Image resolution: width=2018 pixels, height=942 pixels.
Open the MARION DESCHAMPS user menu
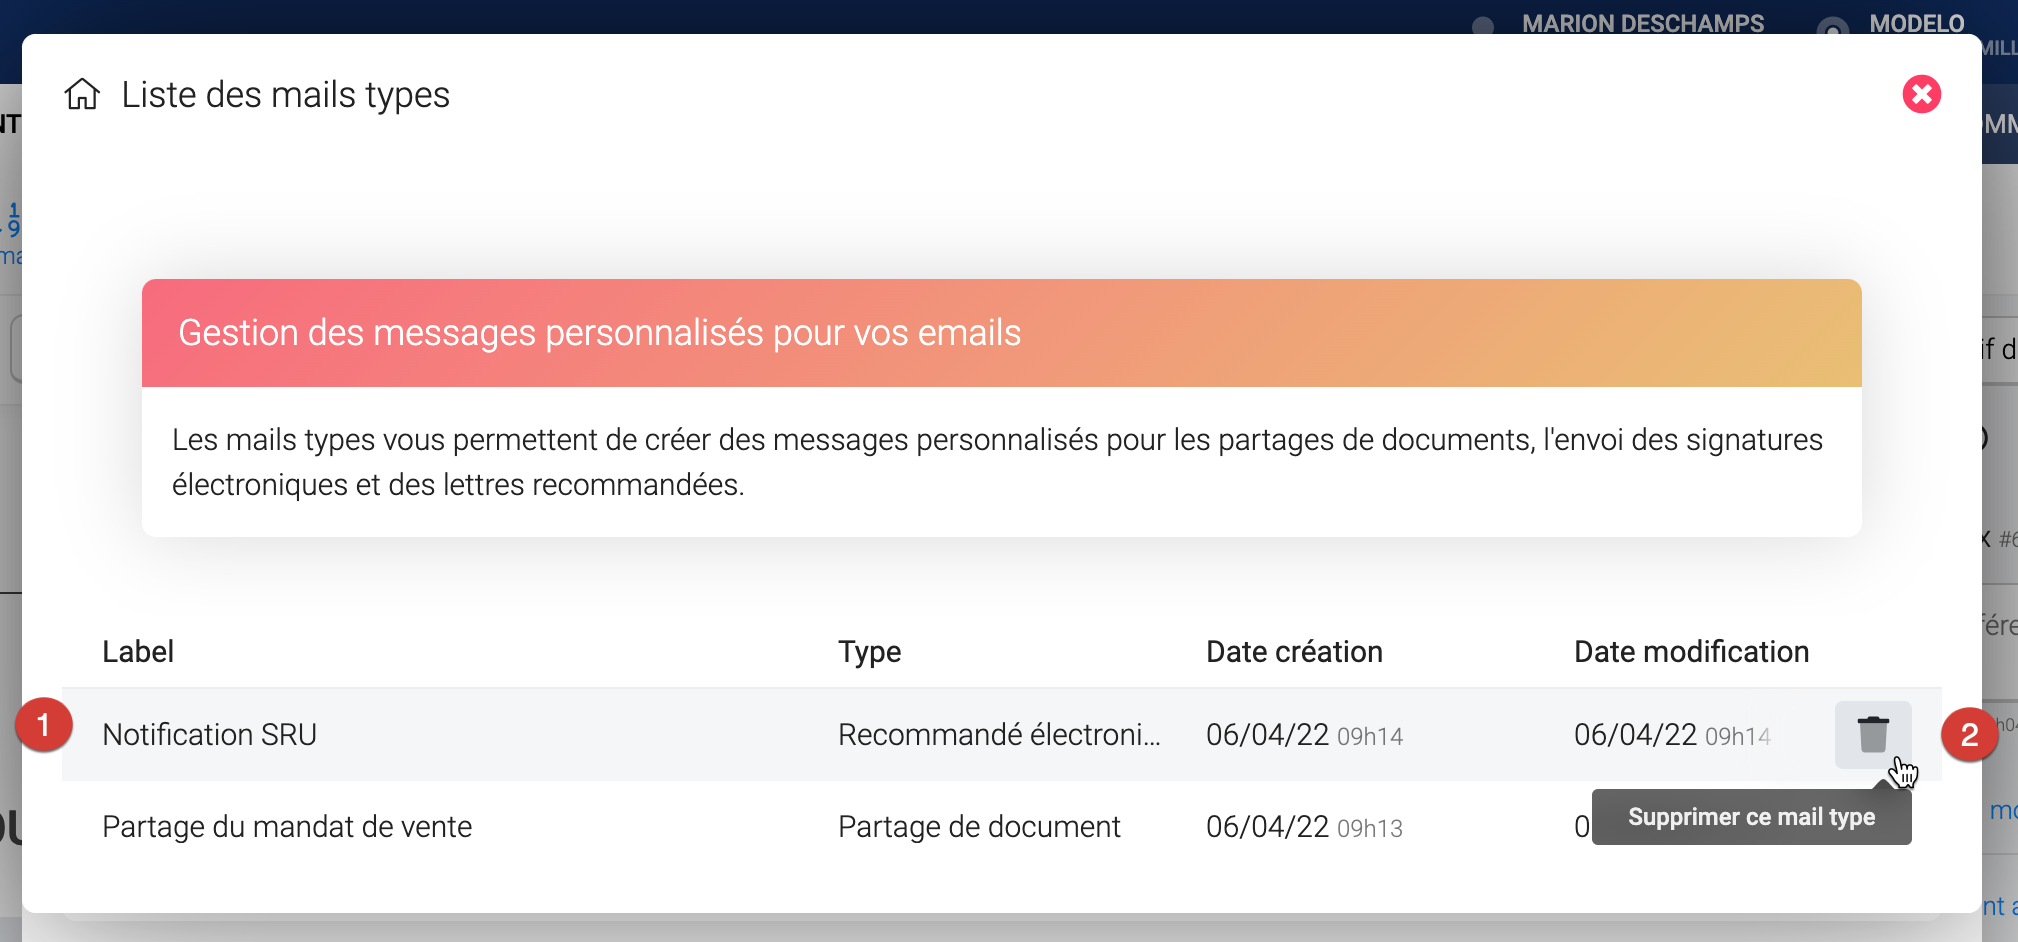1642,23
